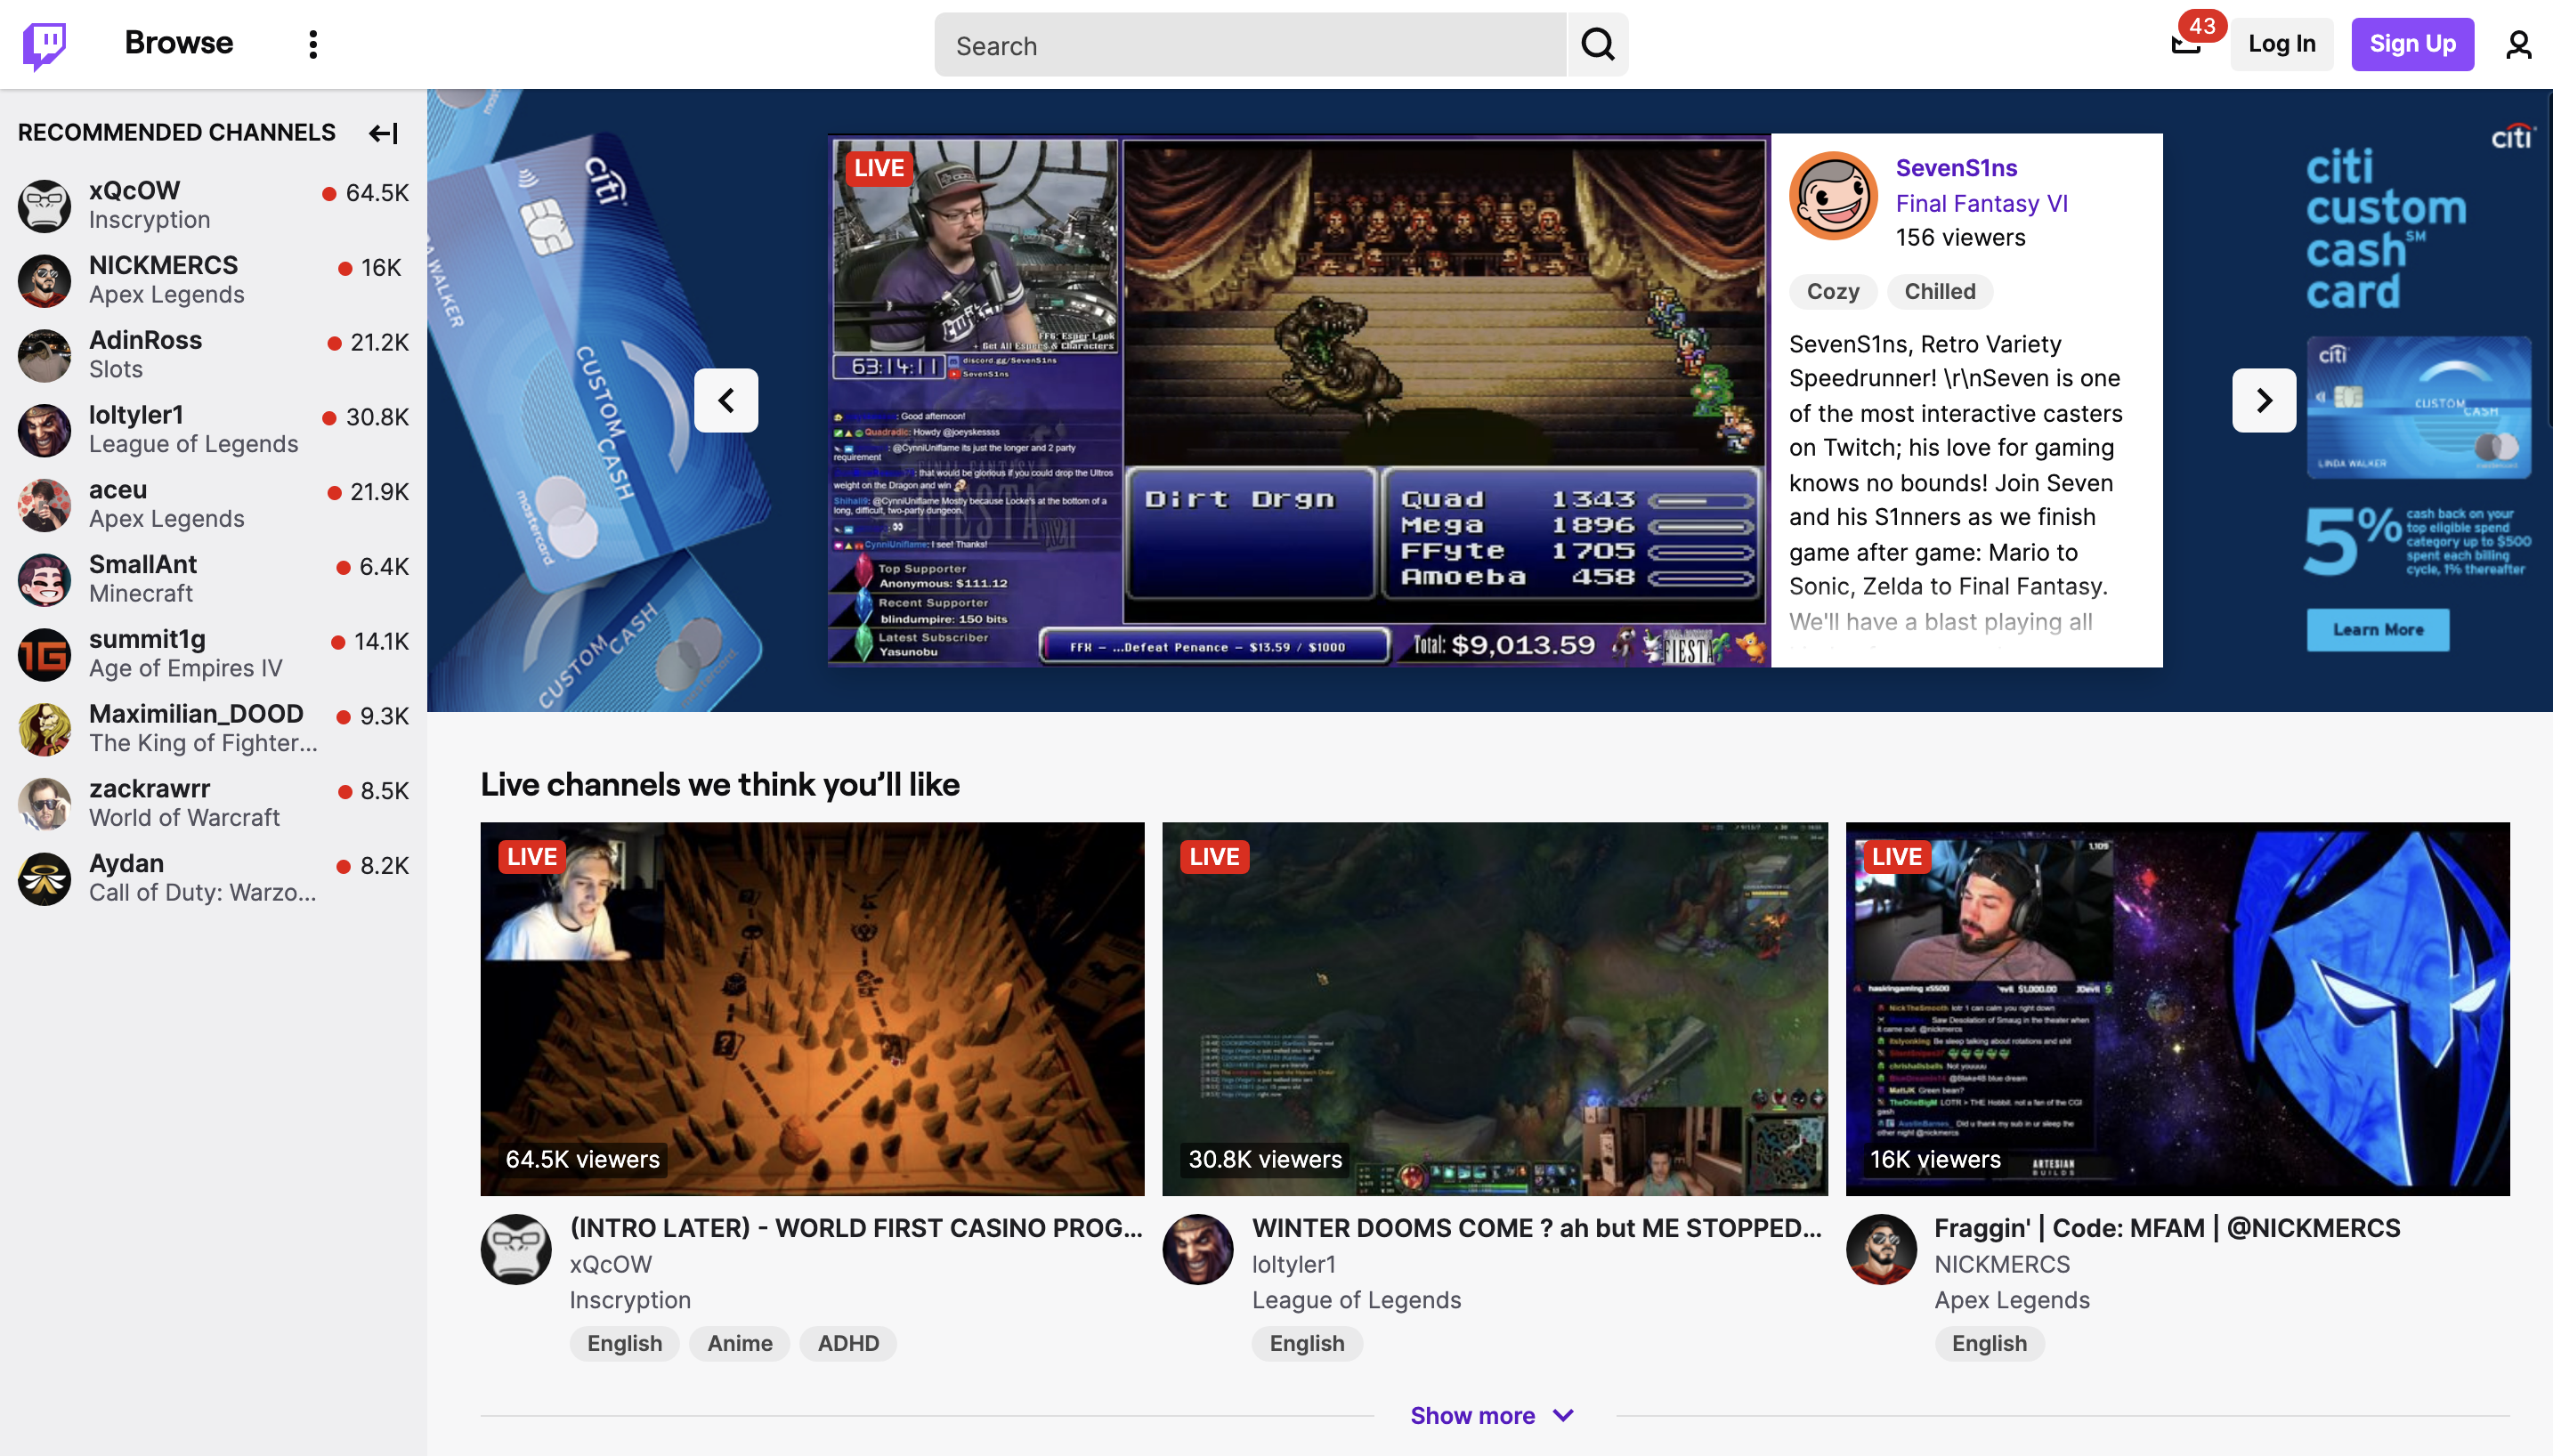The image size is (2553, 1456).
Task: Expand the Show more channels section
Action: click(x=1490, y=1416)
